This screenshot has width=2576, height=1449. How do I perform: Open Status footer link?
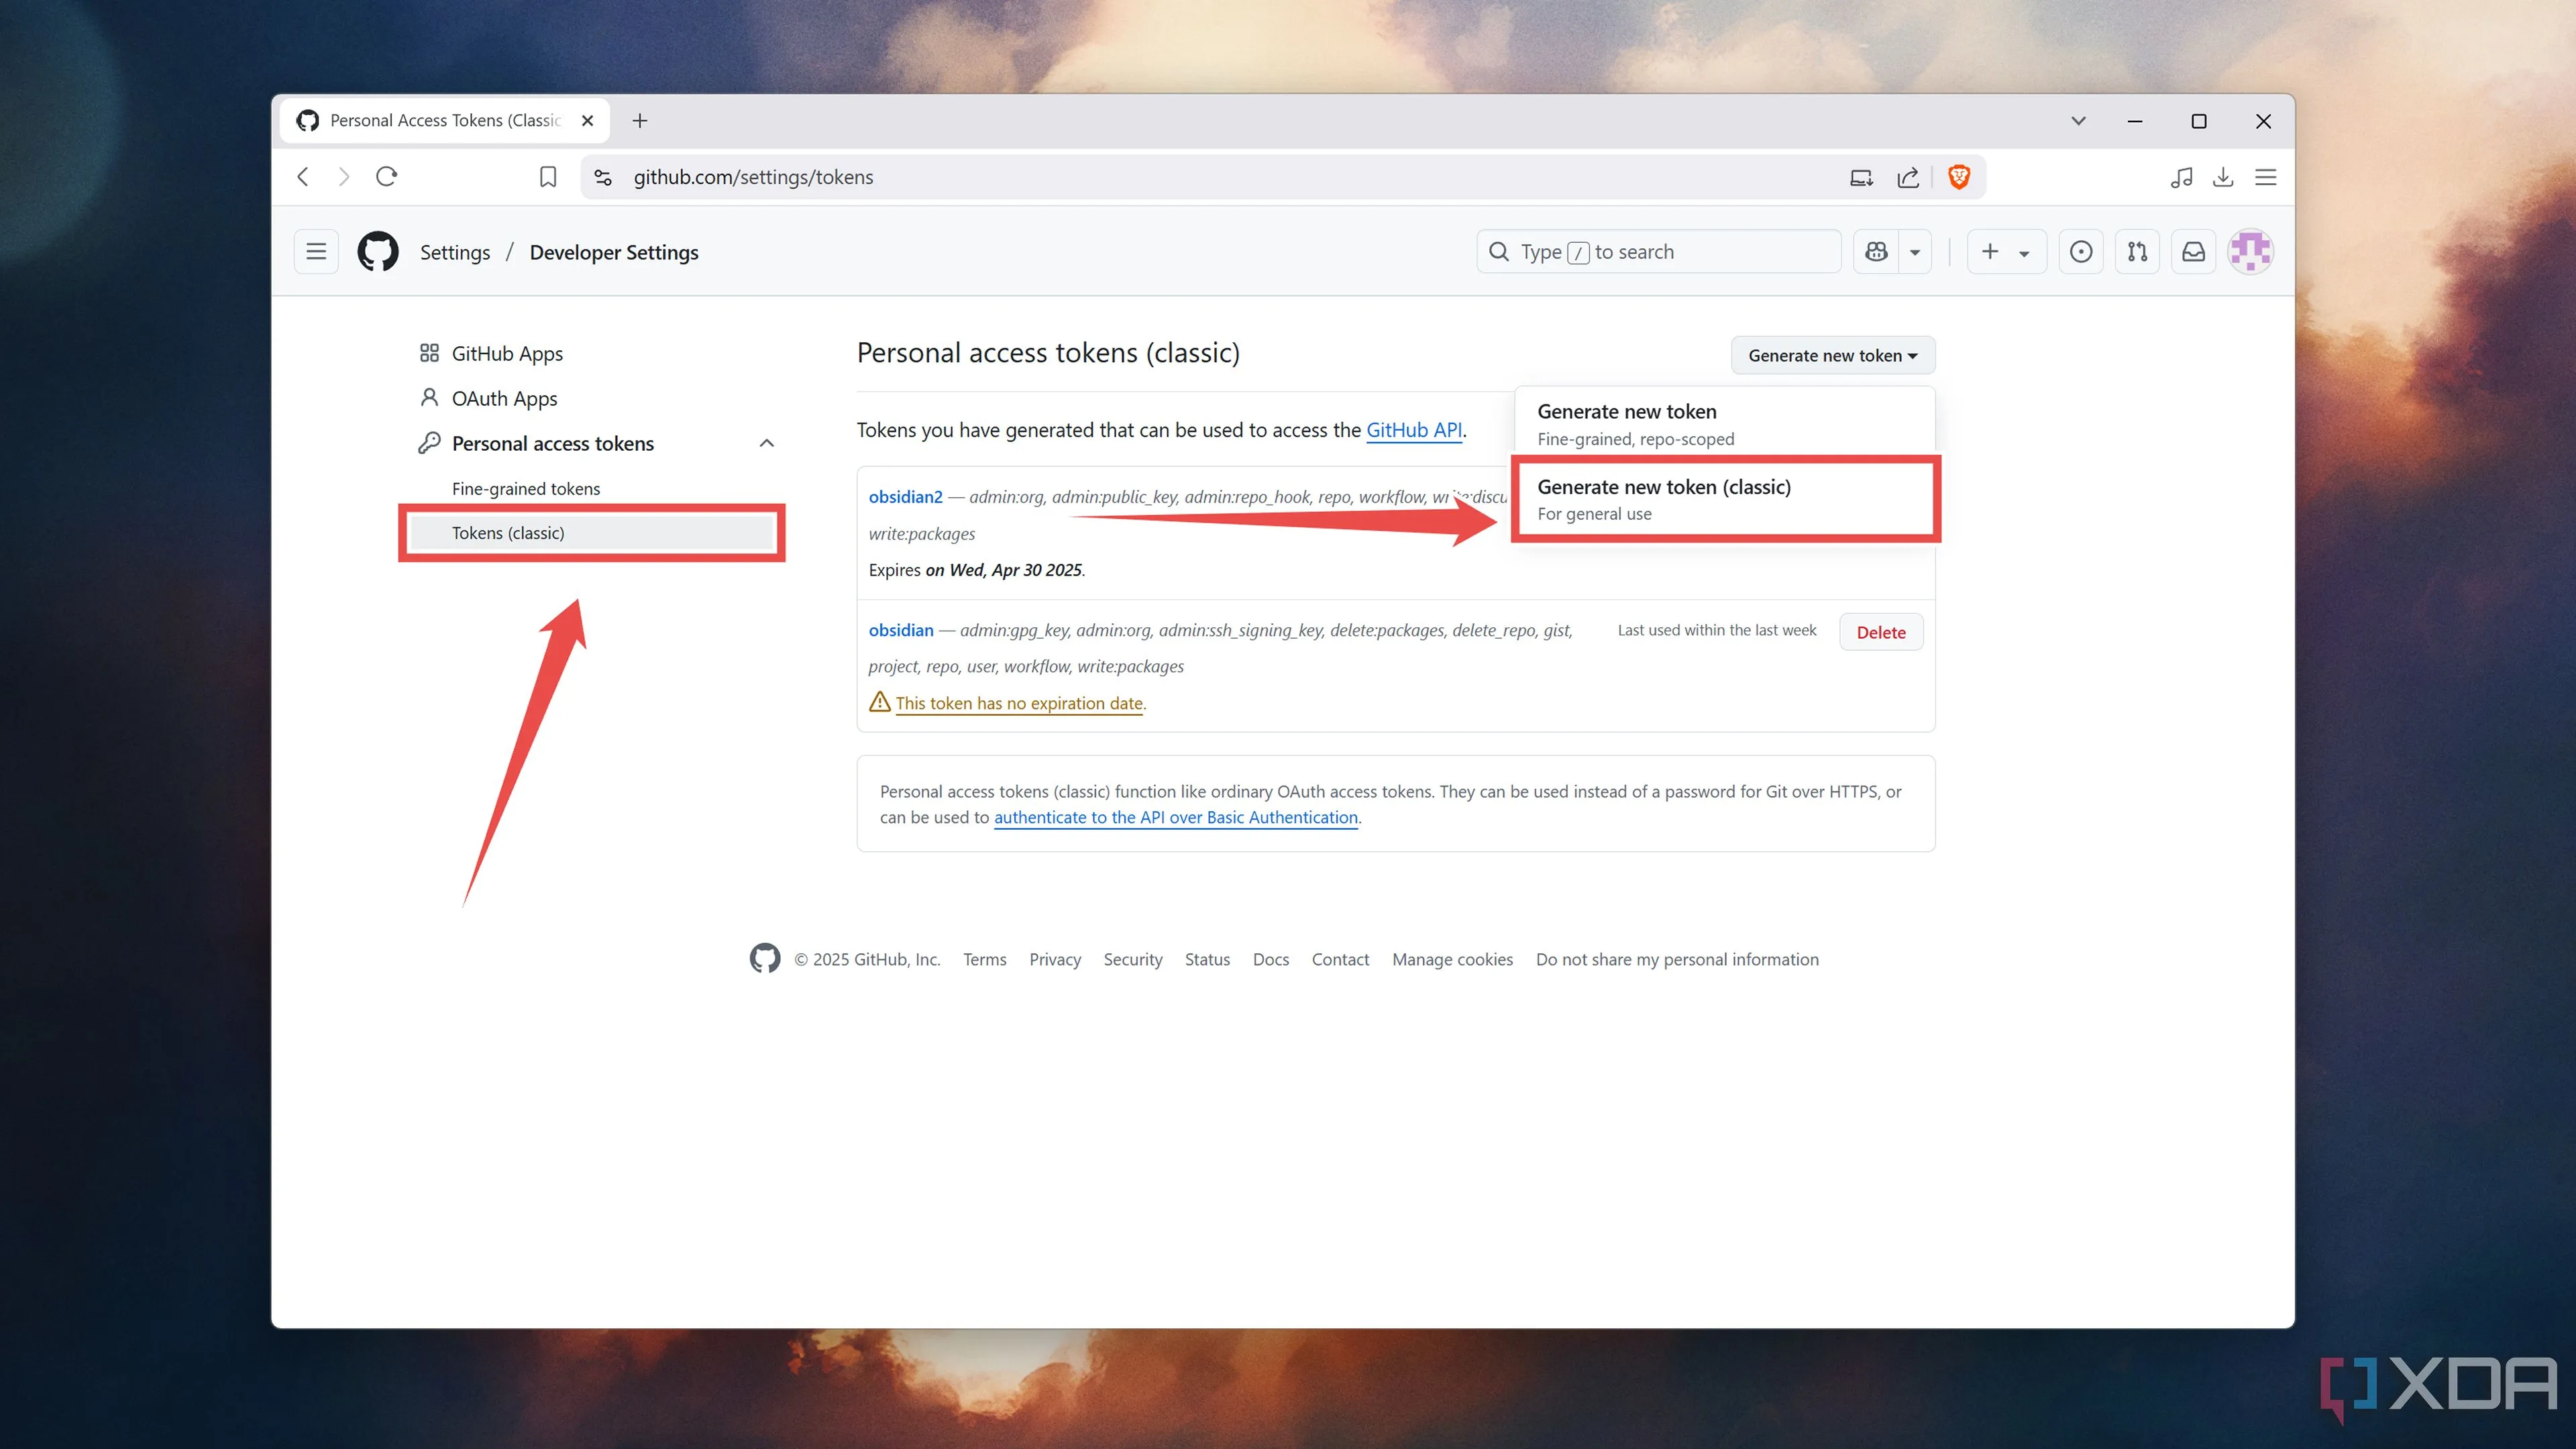coord(1207,959)
